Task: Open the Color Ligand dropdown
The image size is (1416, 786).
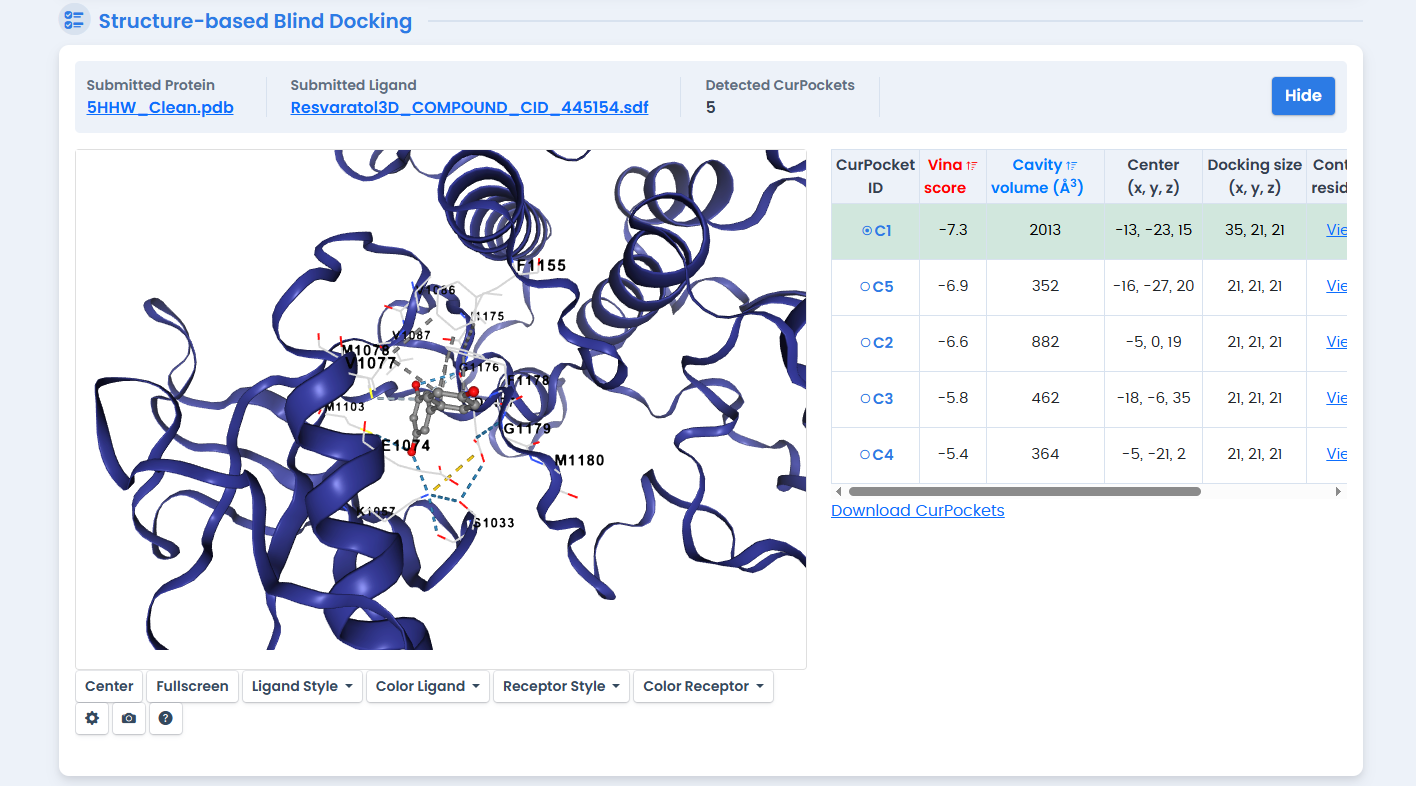Action: point(427,686)
